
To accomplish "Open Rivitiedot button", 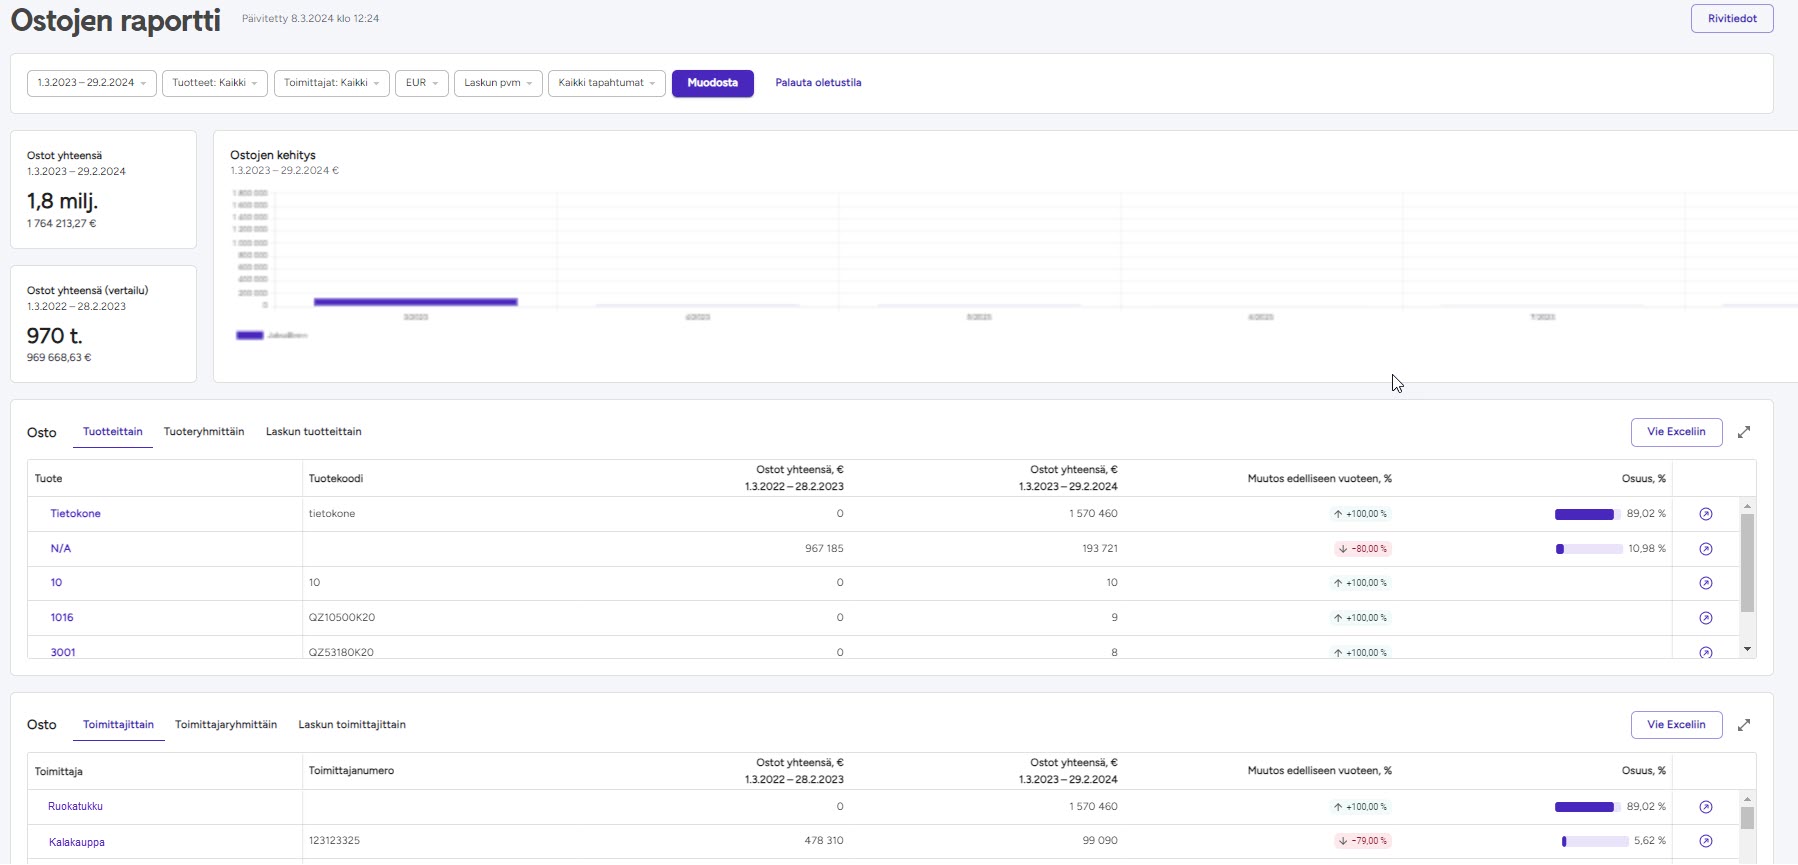I will 1732,18.
